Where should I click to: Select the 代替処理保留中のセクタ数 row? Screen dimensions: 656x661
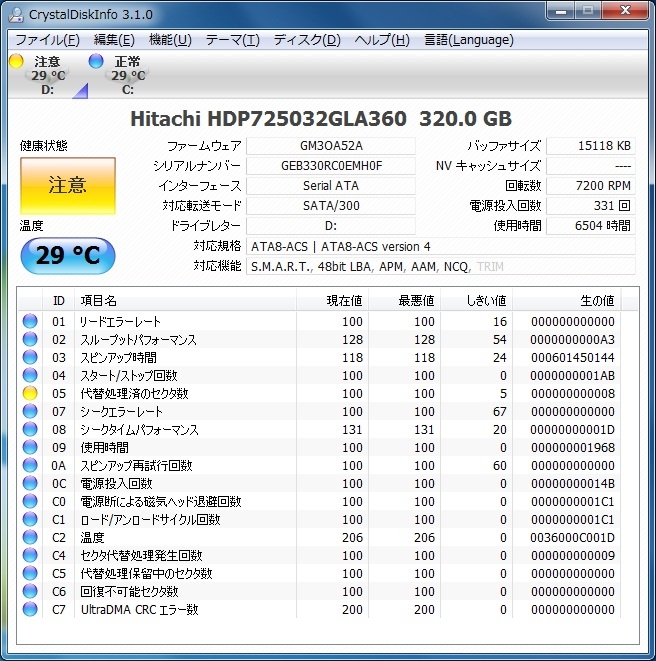click(x=146, y=574)
